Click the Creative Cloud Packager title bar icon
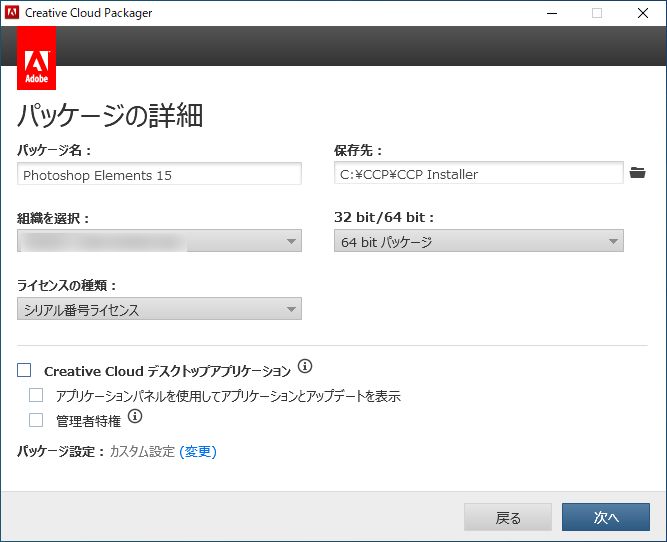Screen dimensions: 667x542 (12, 13)
